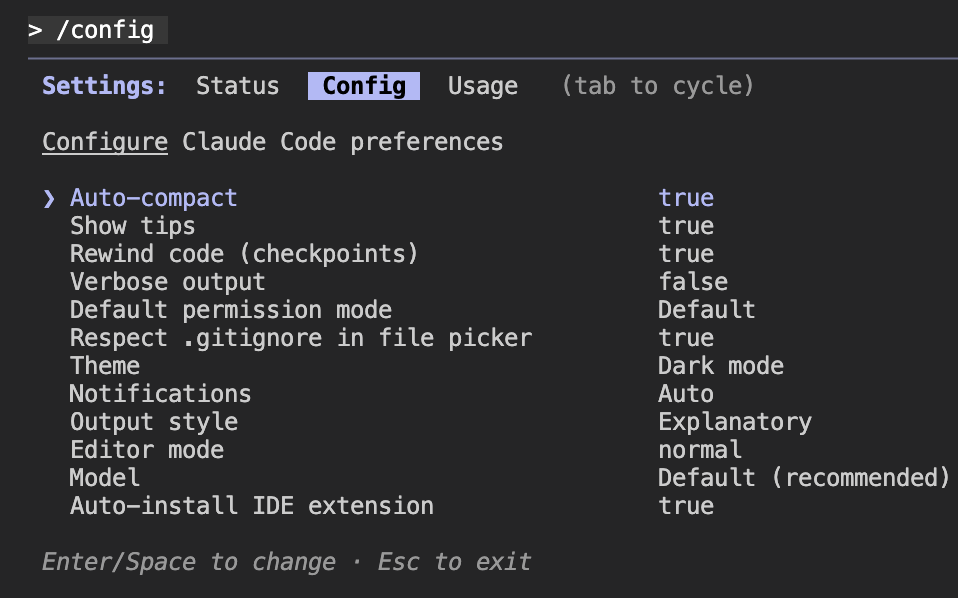This screenshot has width=958, height=598.
Task: Switch to the Status tab
Action: (237, 86)
